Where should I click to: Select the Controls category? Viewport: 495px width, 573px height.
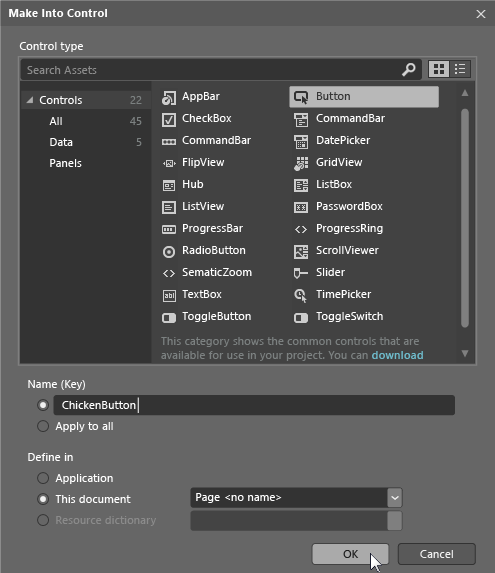point(86,100)
